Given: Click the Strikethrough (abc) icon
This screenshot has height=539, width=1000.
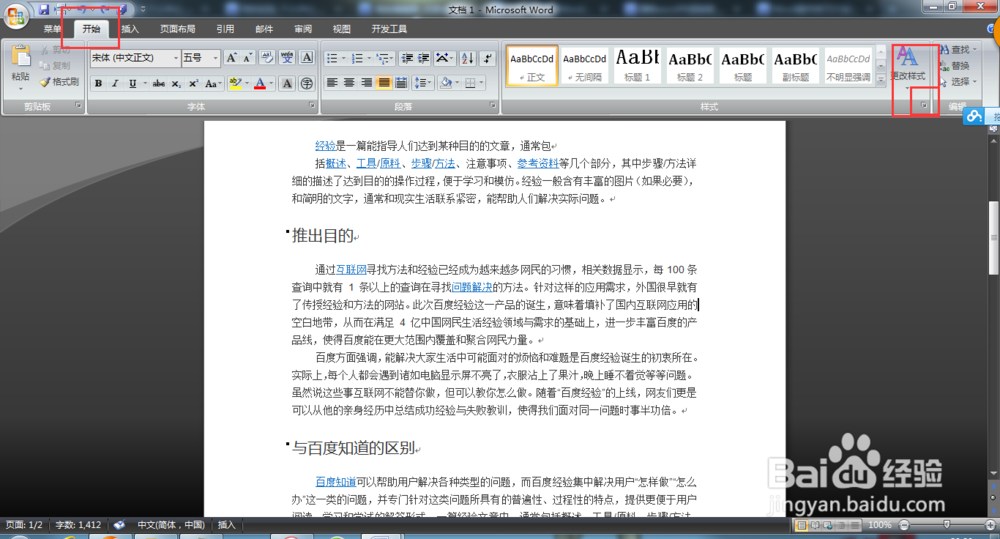Looking at the screenshot, I should 159,84.
